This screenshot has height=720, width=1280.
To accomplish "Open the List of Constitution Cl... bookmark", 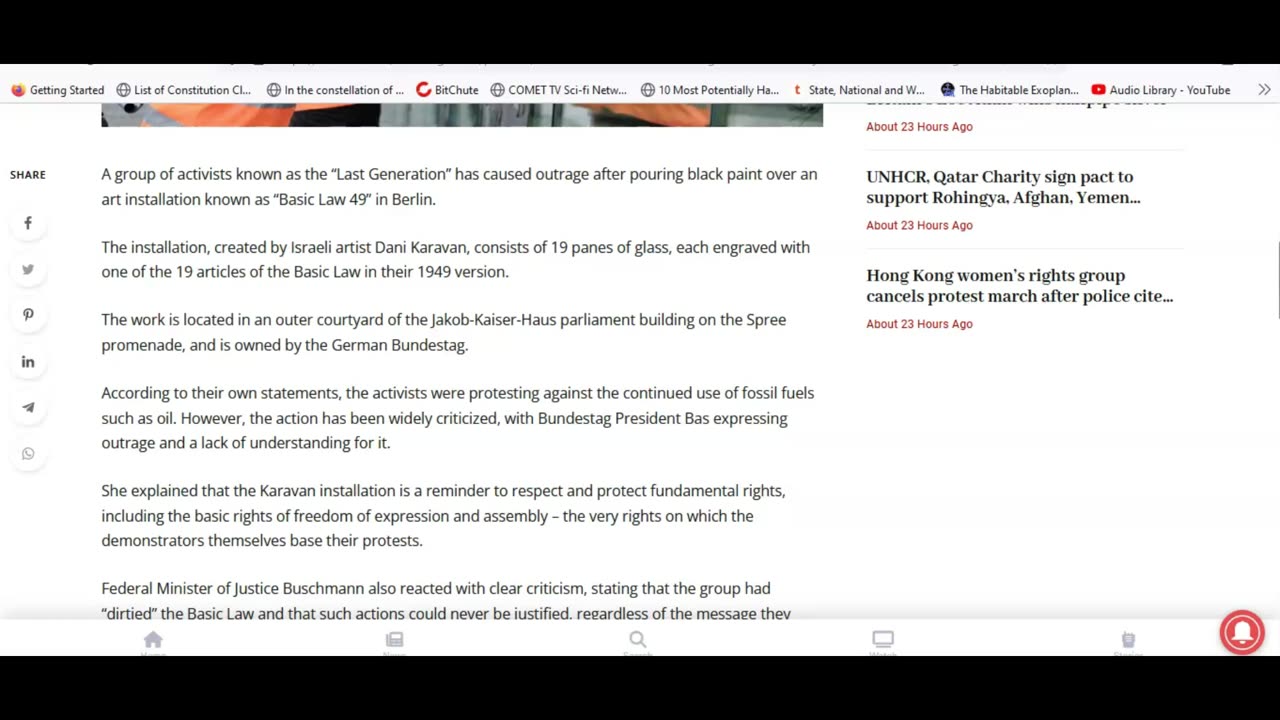I will click(x=184, y=90).
